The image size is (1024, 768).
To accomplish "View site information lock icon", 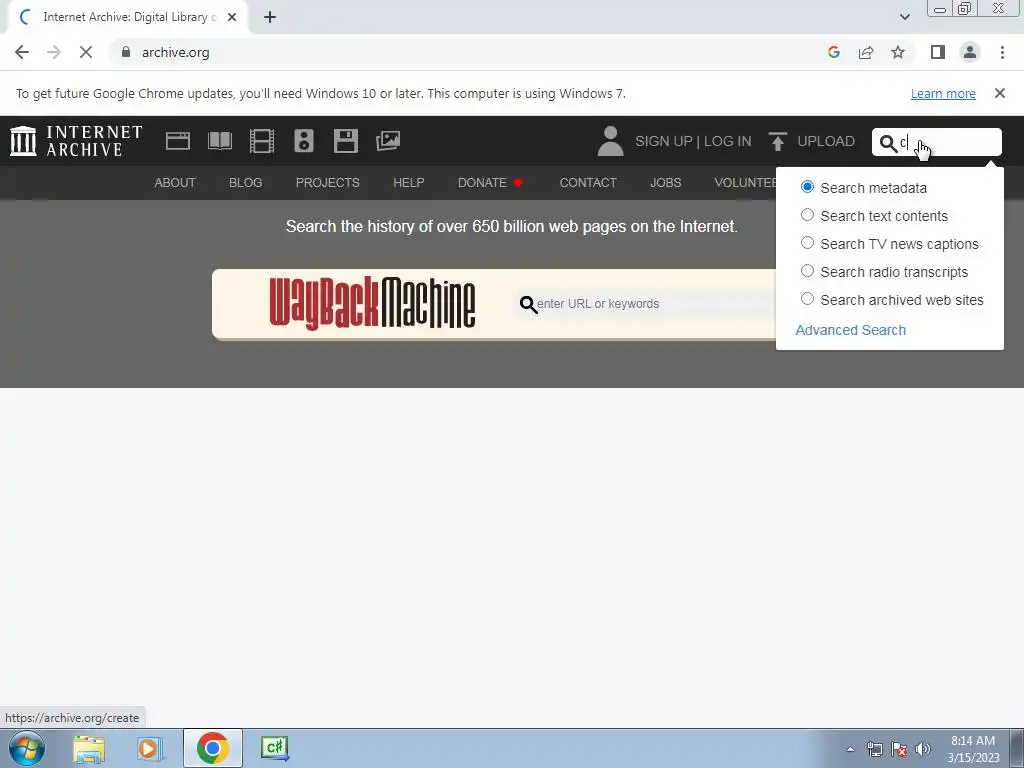I will tap(126, 52).
